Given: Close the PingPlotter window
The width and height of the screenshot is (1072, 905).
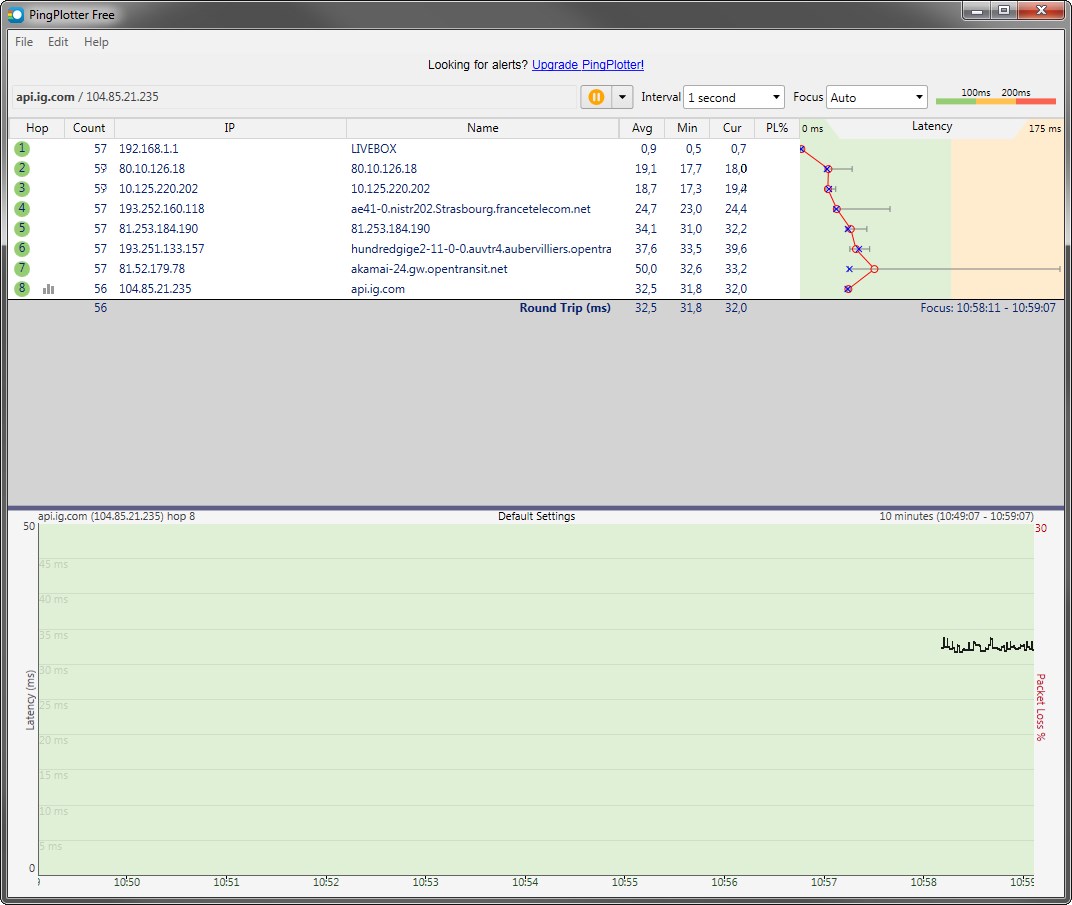Looking at the screenshot, I should tap(1041, 10).
